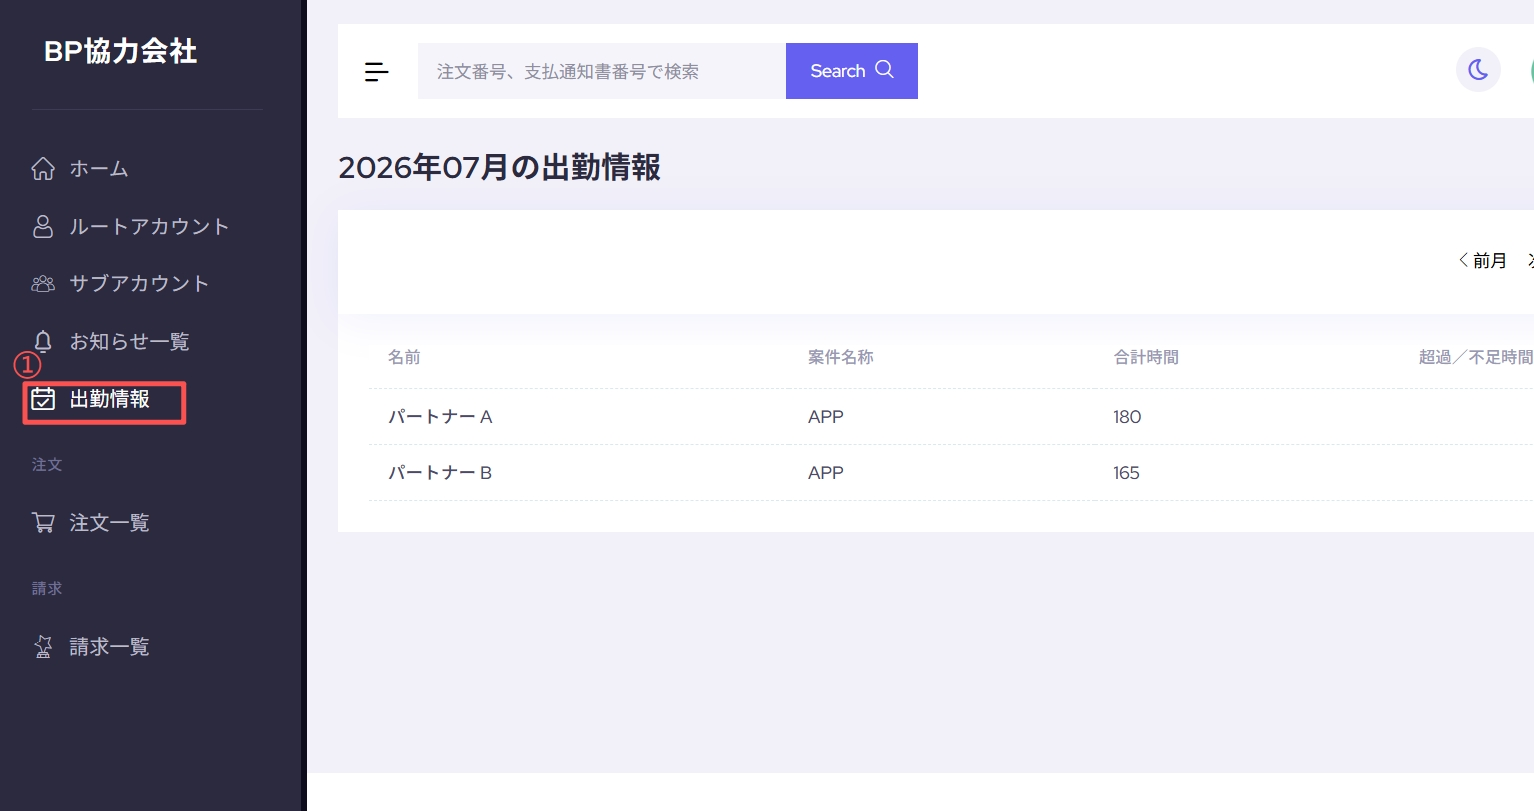Screen dimensions: 1534x811
Task: Focus the order number search field
Action: coord(602,71)
